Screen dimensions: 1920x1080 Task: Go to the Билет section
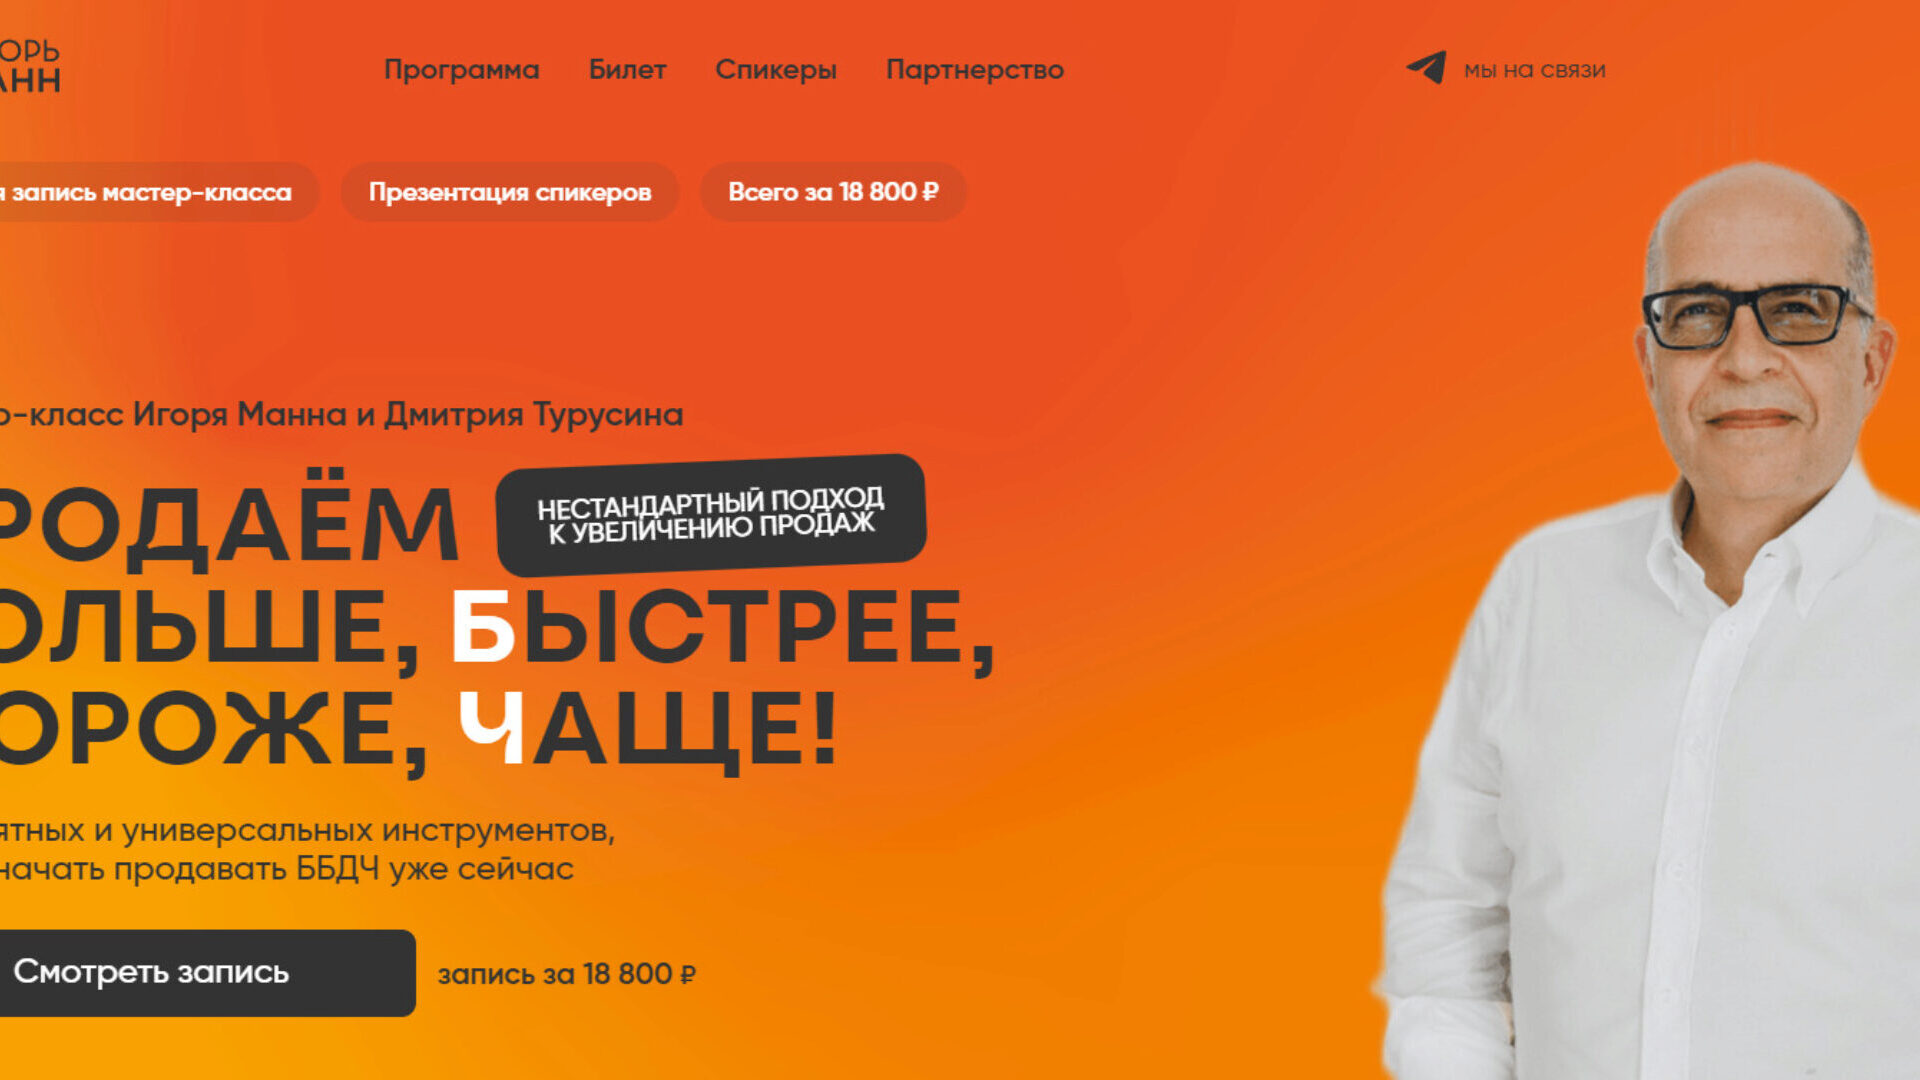[627, 70]
